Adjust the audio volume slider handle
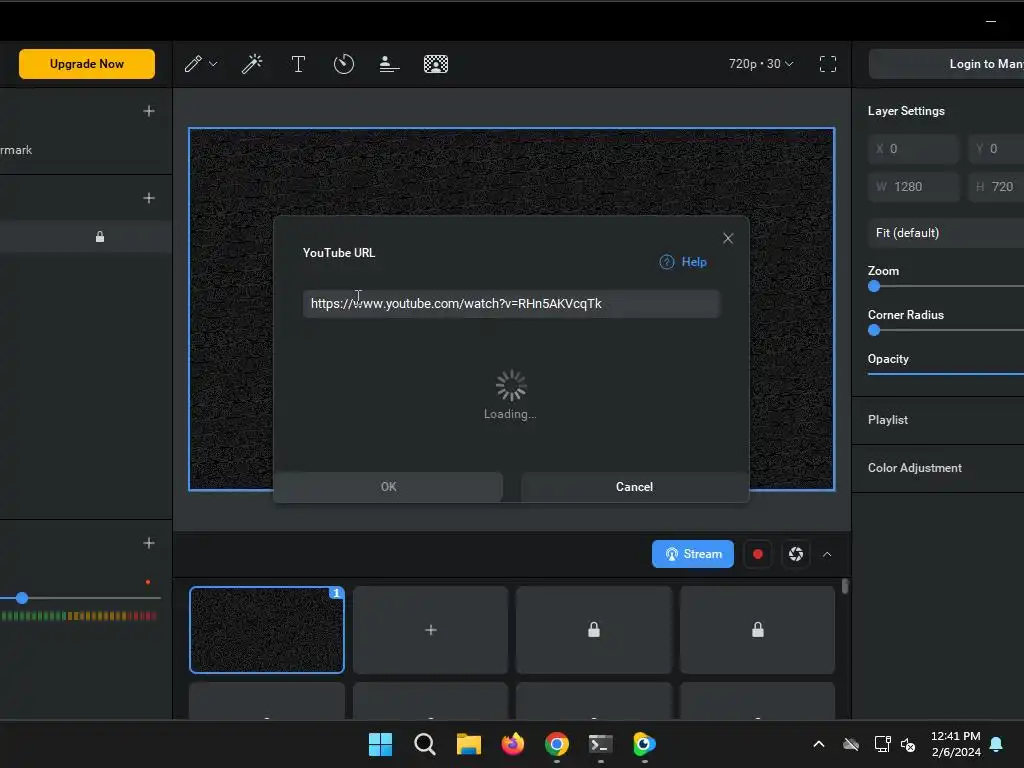Viewport: 1024px width, 768px height. coord(22,598)
